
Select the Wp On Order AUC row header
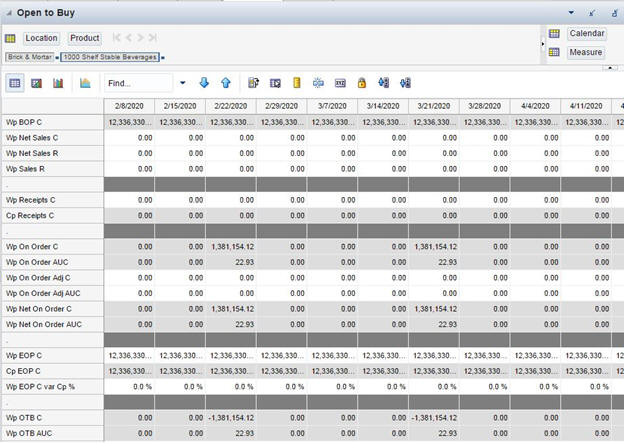coord(53,262)
